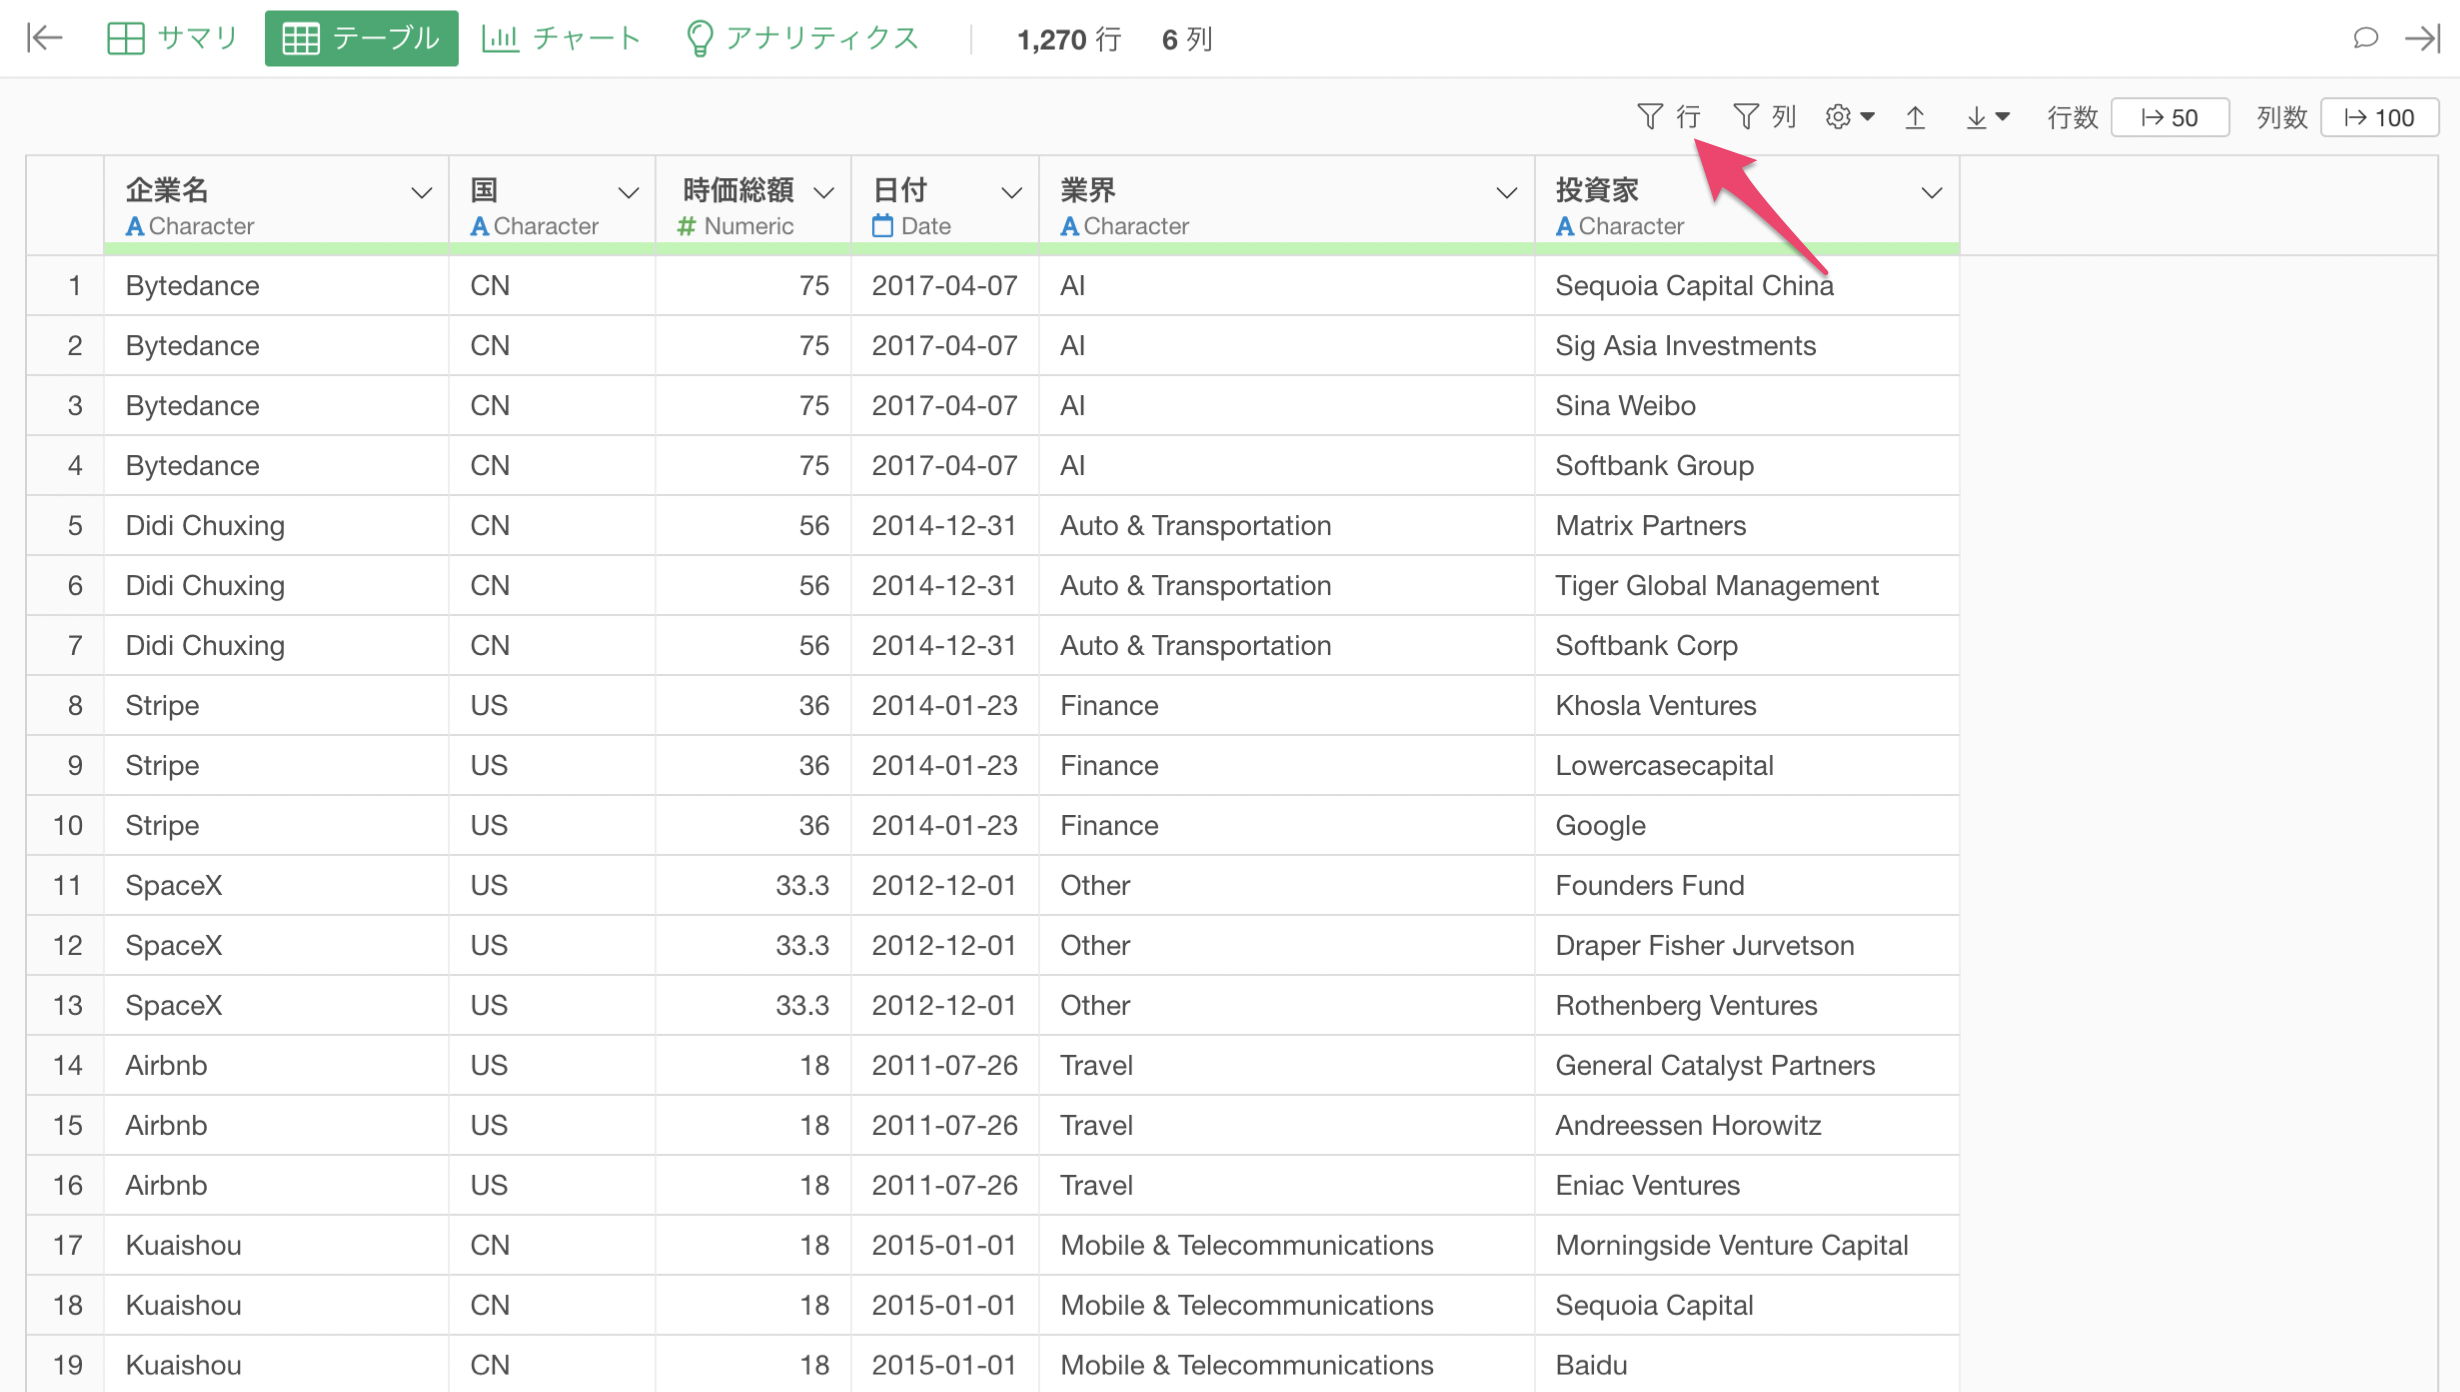This screenshot has height=1392, width=2460.
Task: Open the 日付 column menu chevron
Action: (x=1012, y=192)
